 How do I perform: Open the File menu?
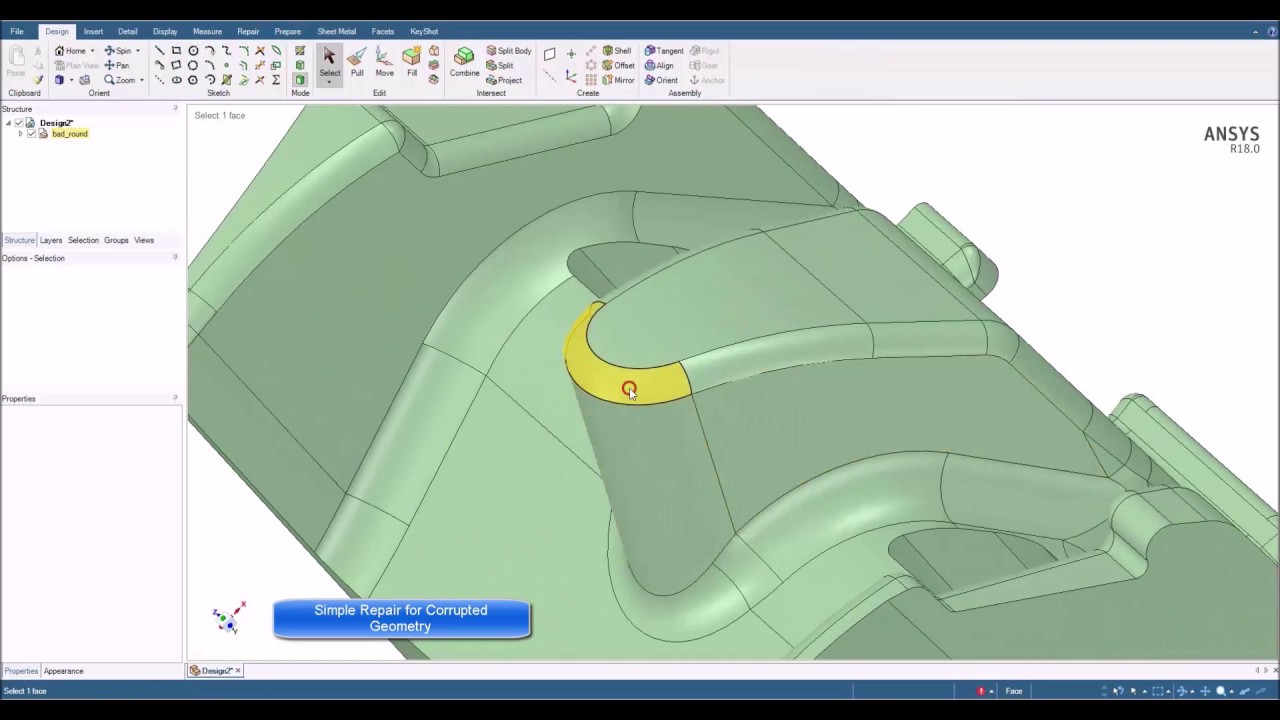point(17,31)
